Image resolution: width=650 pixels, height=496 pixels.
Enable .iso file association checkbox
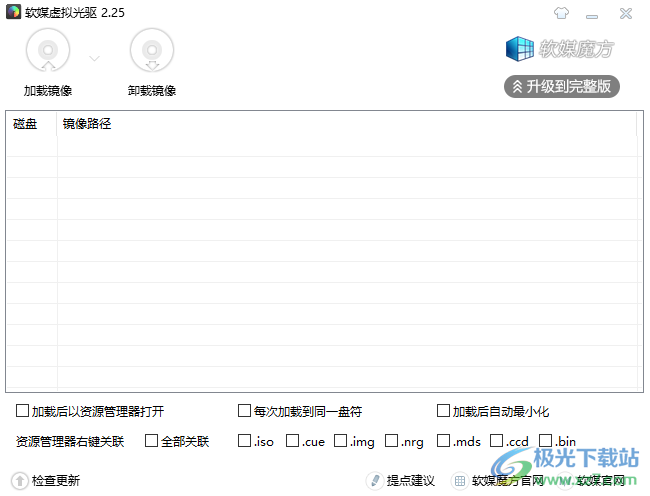tap(245, 440)
